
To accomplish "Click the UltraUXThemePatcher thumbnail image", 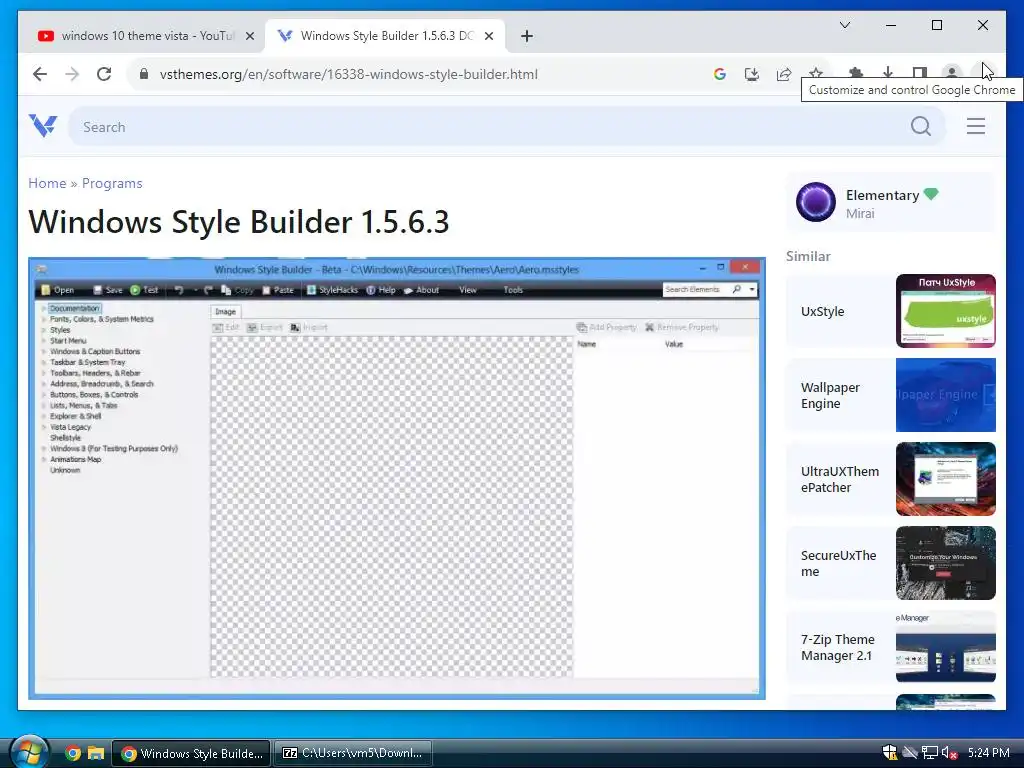I will coord(946,479).
